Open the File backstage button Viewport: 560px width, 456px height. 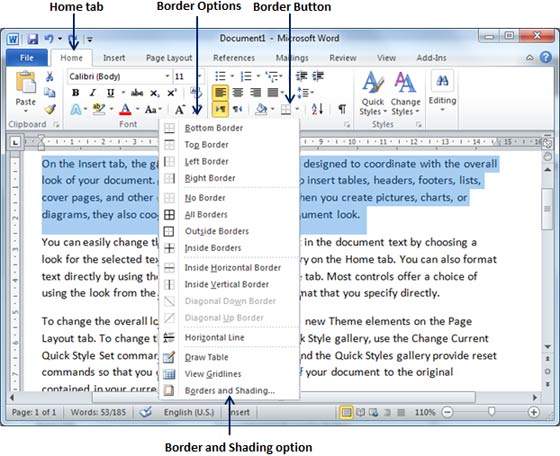pyautogui.click(x=27, y=58)
